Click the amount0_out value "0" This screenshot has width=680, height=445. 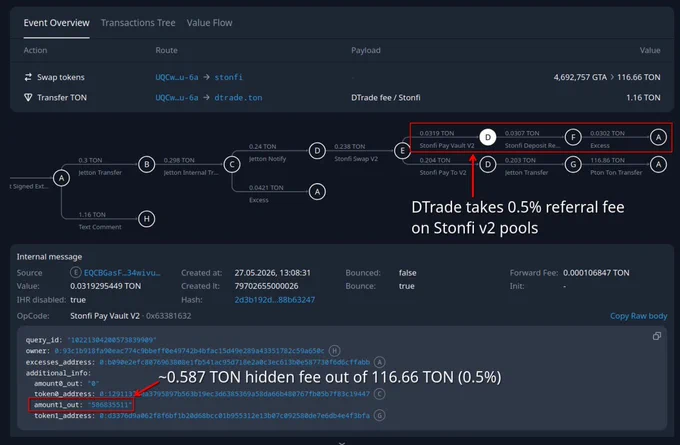[x=93, y=383]
